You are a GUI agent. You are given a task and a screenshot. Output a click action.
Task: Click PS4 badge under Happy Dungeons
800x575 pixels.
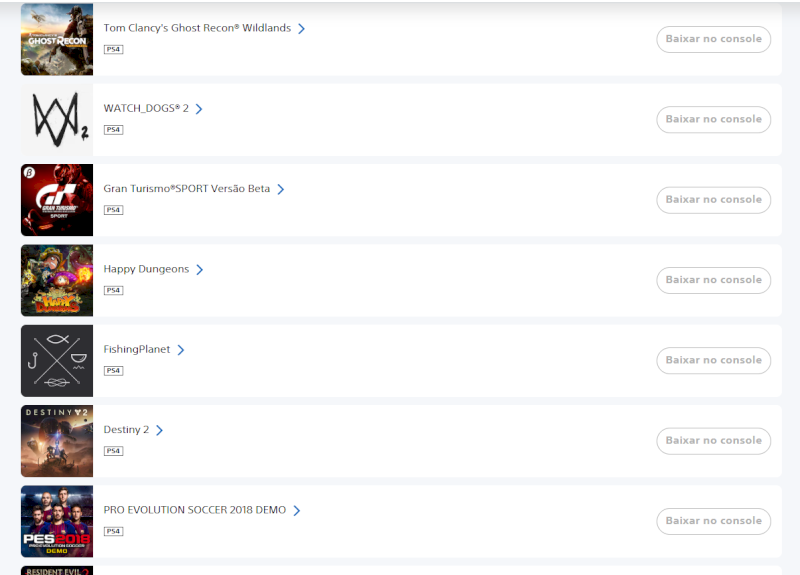[113, 290]
